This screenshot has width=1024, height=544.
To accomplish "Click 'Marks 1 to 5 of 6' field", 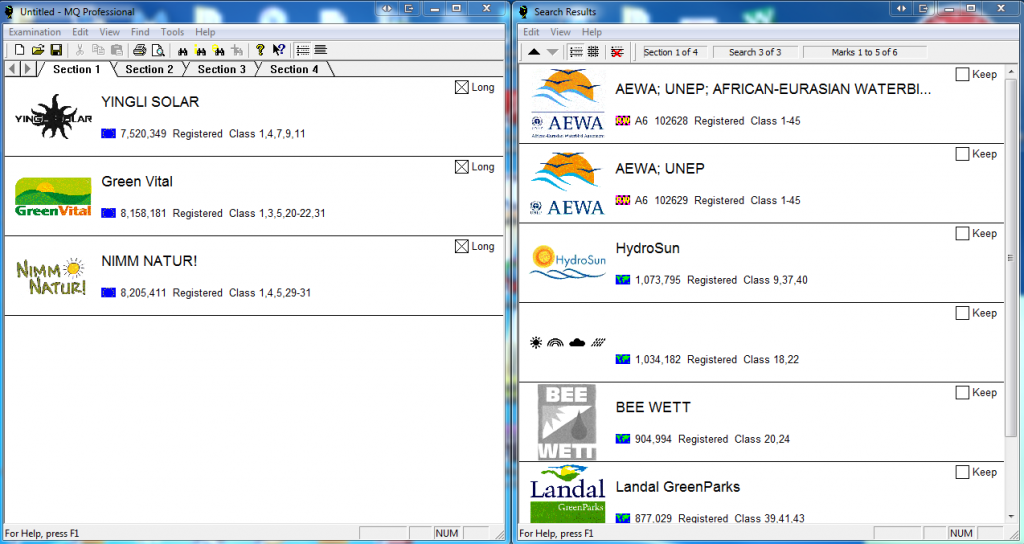I will pyautogui.click(x=865, y=52).
